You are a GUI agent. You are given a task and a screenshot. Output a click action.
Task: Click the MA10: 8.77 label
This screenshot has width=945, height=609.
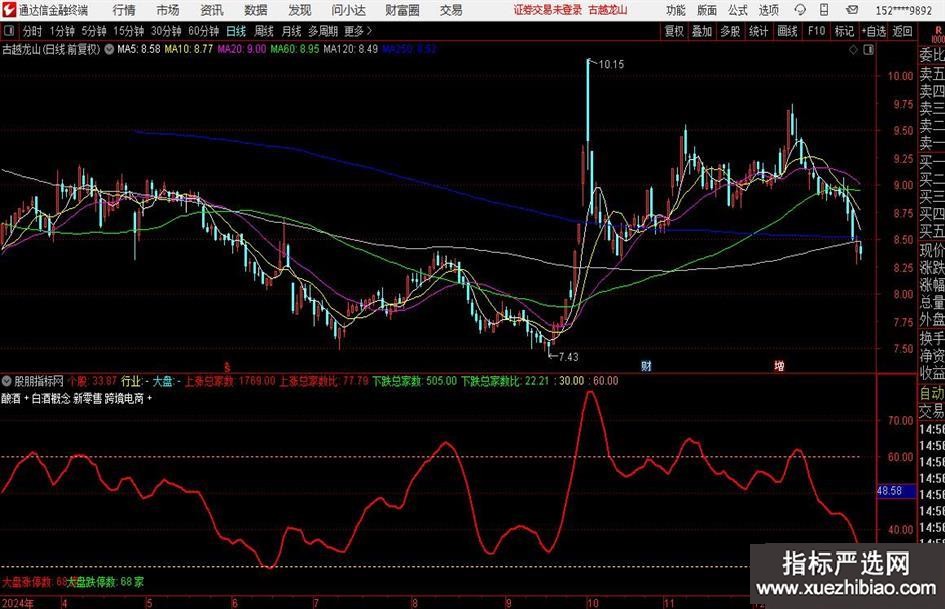click(189, 49)
